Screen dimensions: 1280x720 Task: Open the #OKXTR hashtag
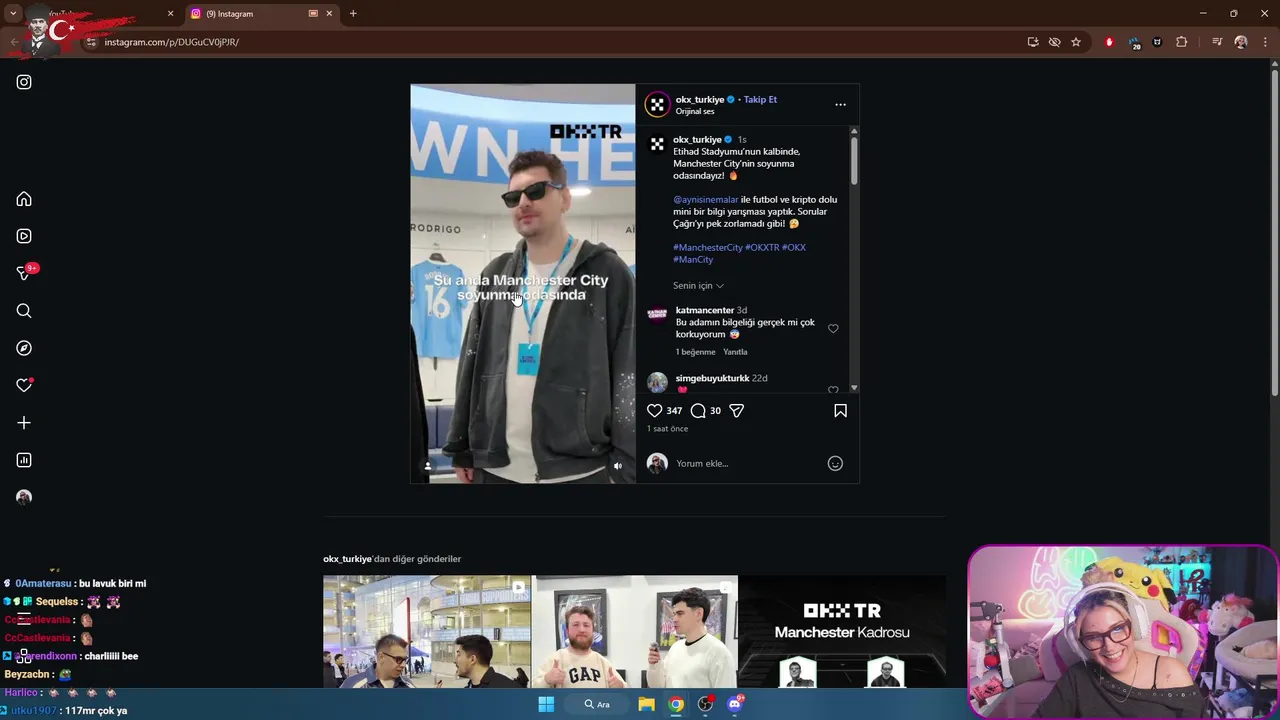(762, 247)
